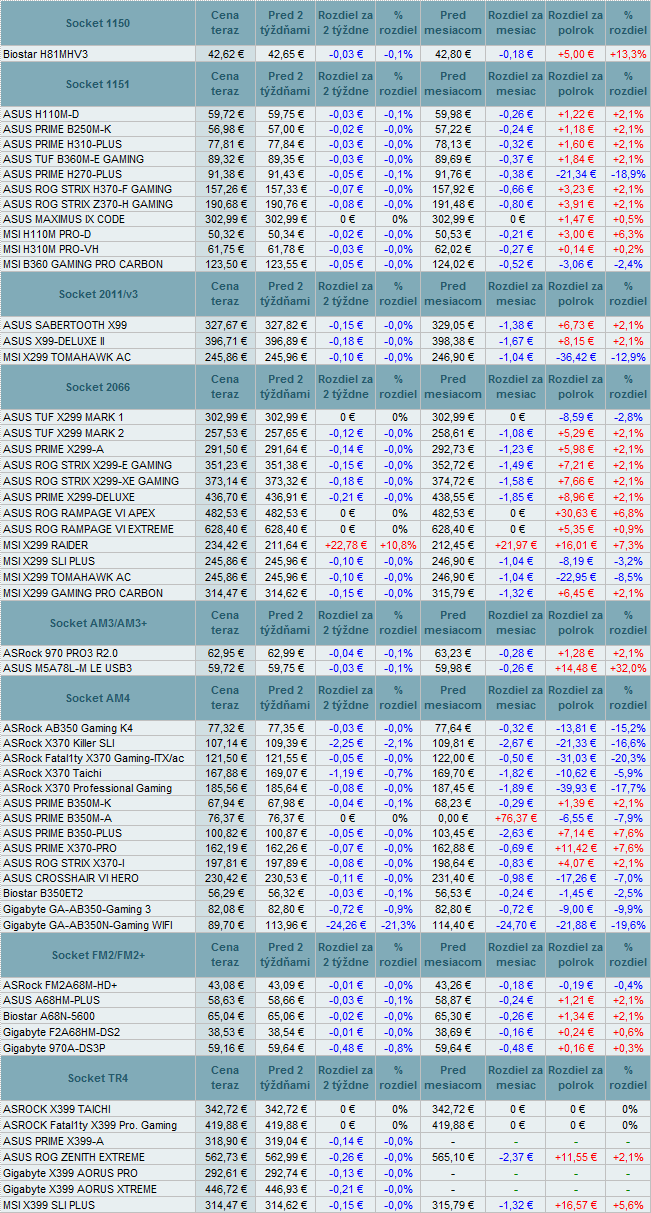Click MSI X299 RAIDER product name
The width and height of the screenshot is (651, 1213).
47,545
